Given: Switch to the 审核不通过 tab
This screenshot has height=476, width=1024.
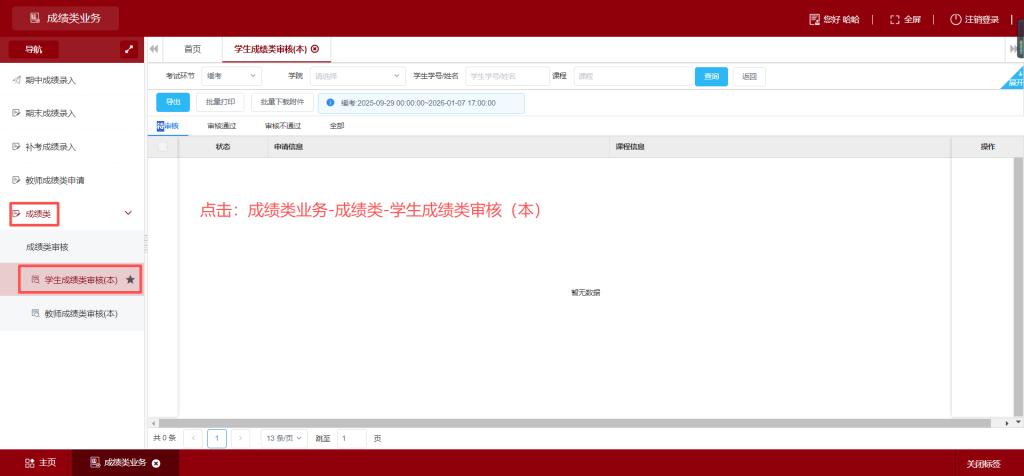Looking at the screenshot, I should pyautogui.click(x=283, y=126).
